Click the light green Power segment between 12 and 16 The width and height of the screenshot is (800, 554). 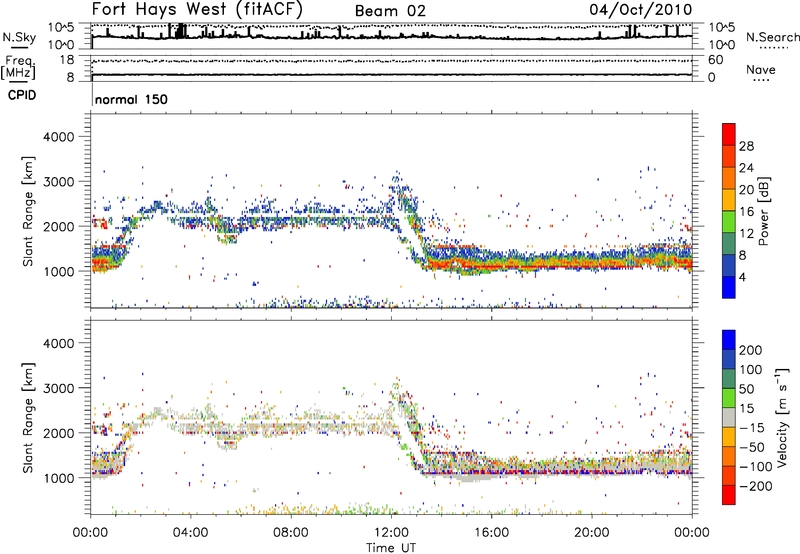[729, 221]
